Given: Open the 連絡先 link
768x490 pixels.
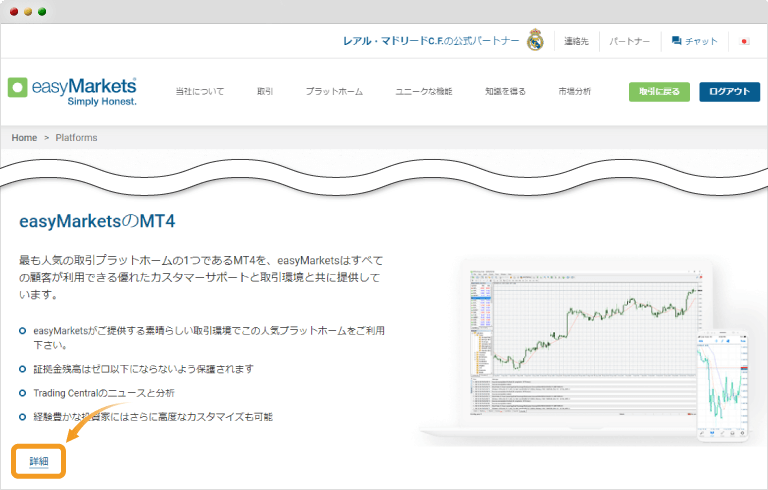Looking at the screenshot, I should pyautogui.click(x=576, y=41).
